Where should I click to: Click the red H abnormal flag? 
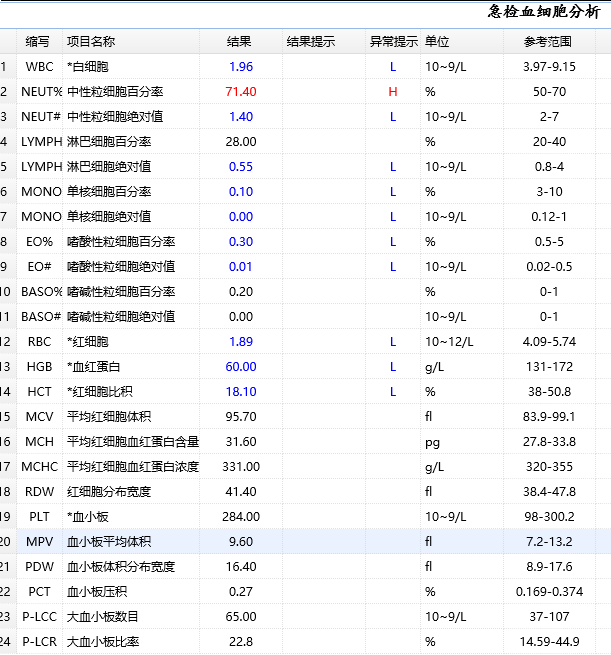[393, 92]
